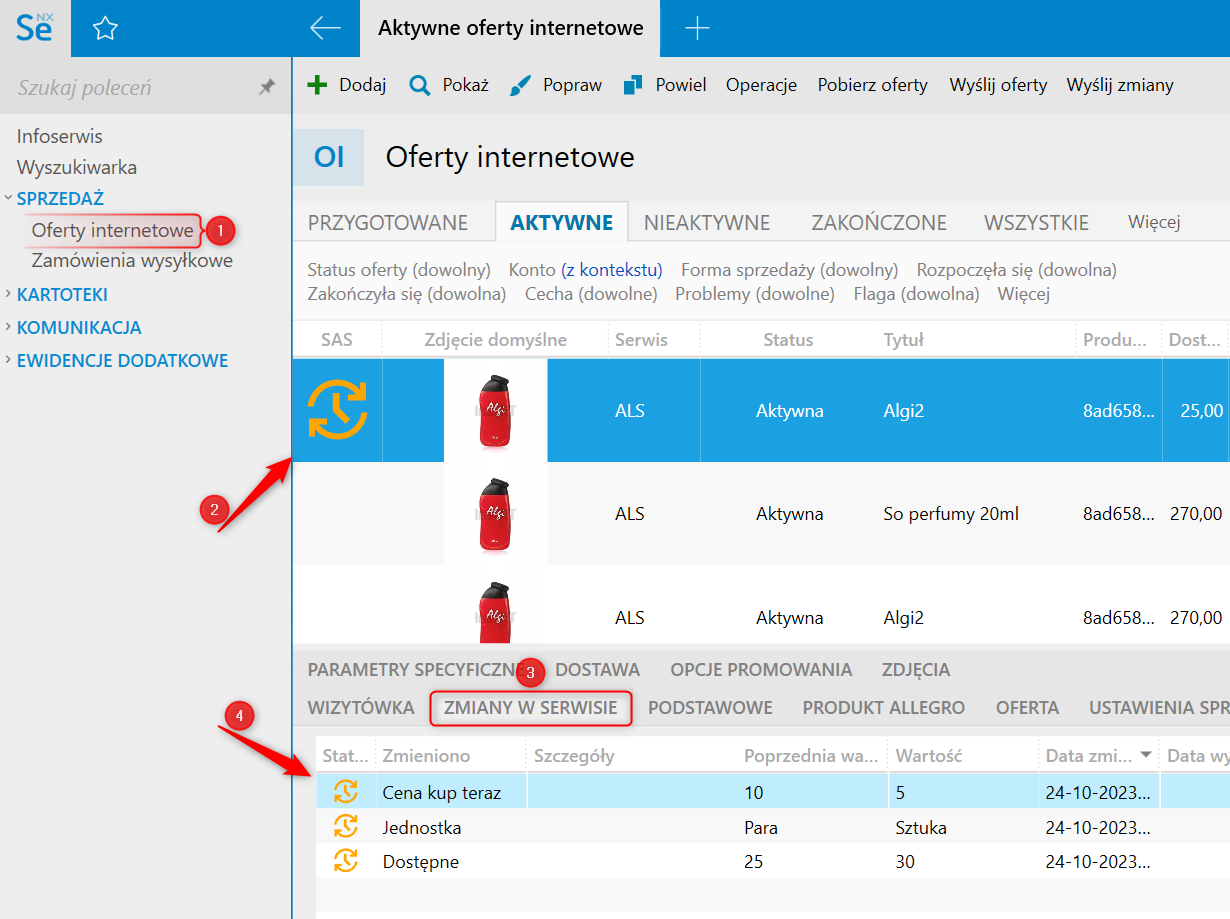The height and width of the screenshot is (919, 1230).
Task: Expand the KOMUNIKACJA section
Action: click(8, 327)
